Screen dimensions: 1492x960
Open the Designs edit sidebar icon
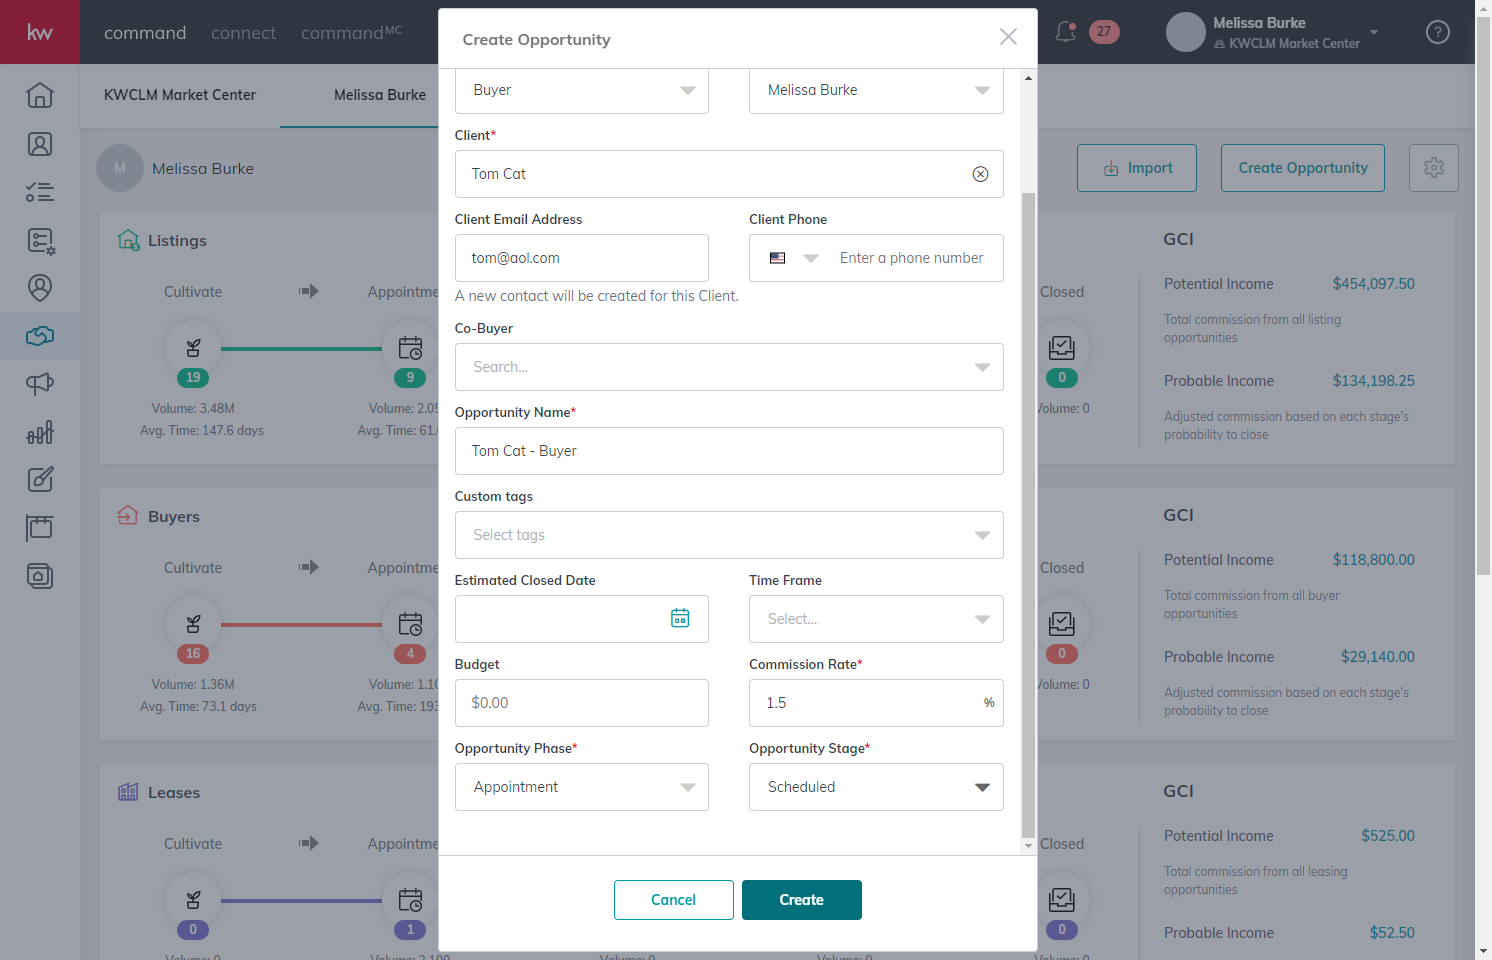[x=40, y=480]
